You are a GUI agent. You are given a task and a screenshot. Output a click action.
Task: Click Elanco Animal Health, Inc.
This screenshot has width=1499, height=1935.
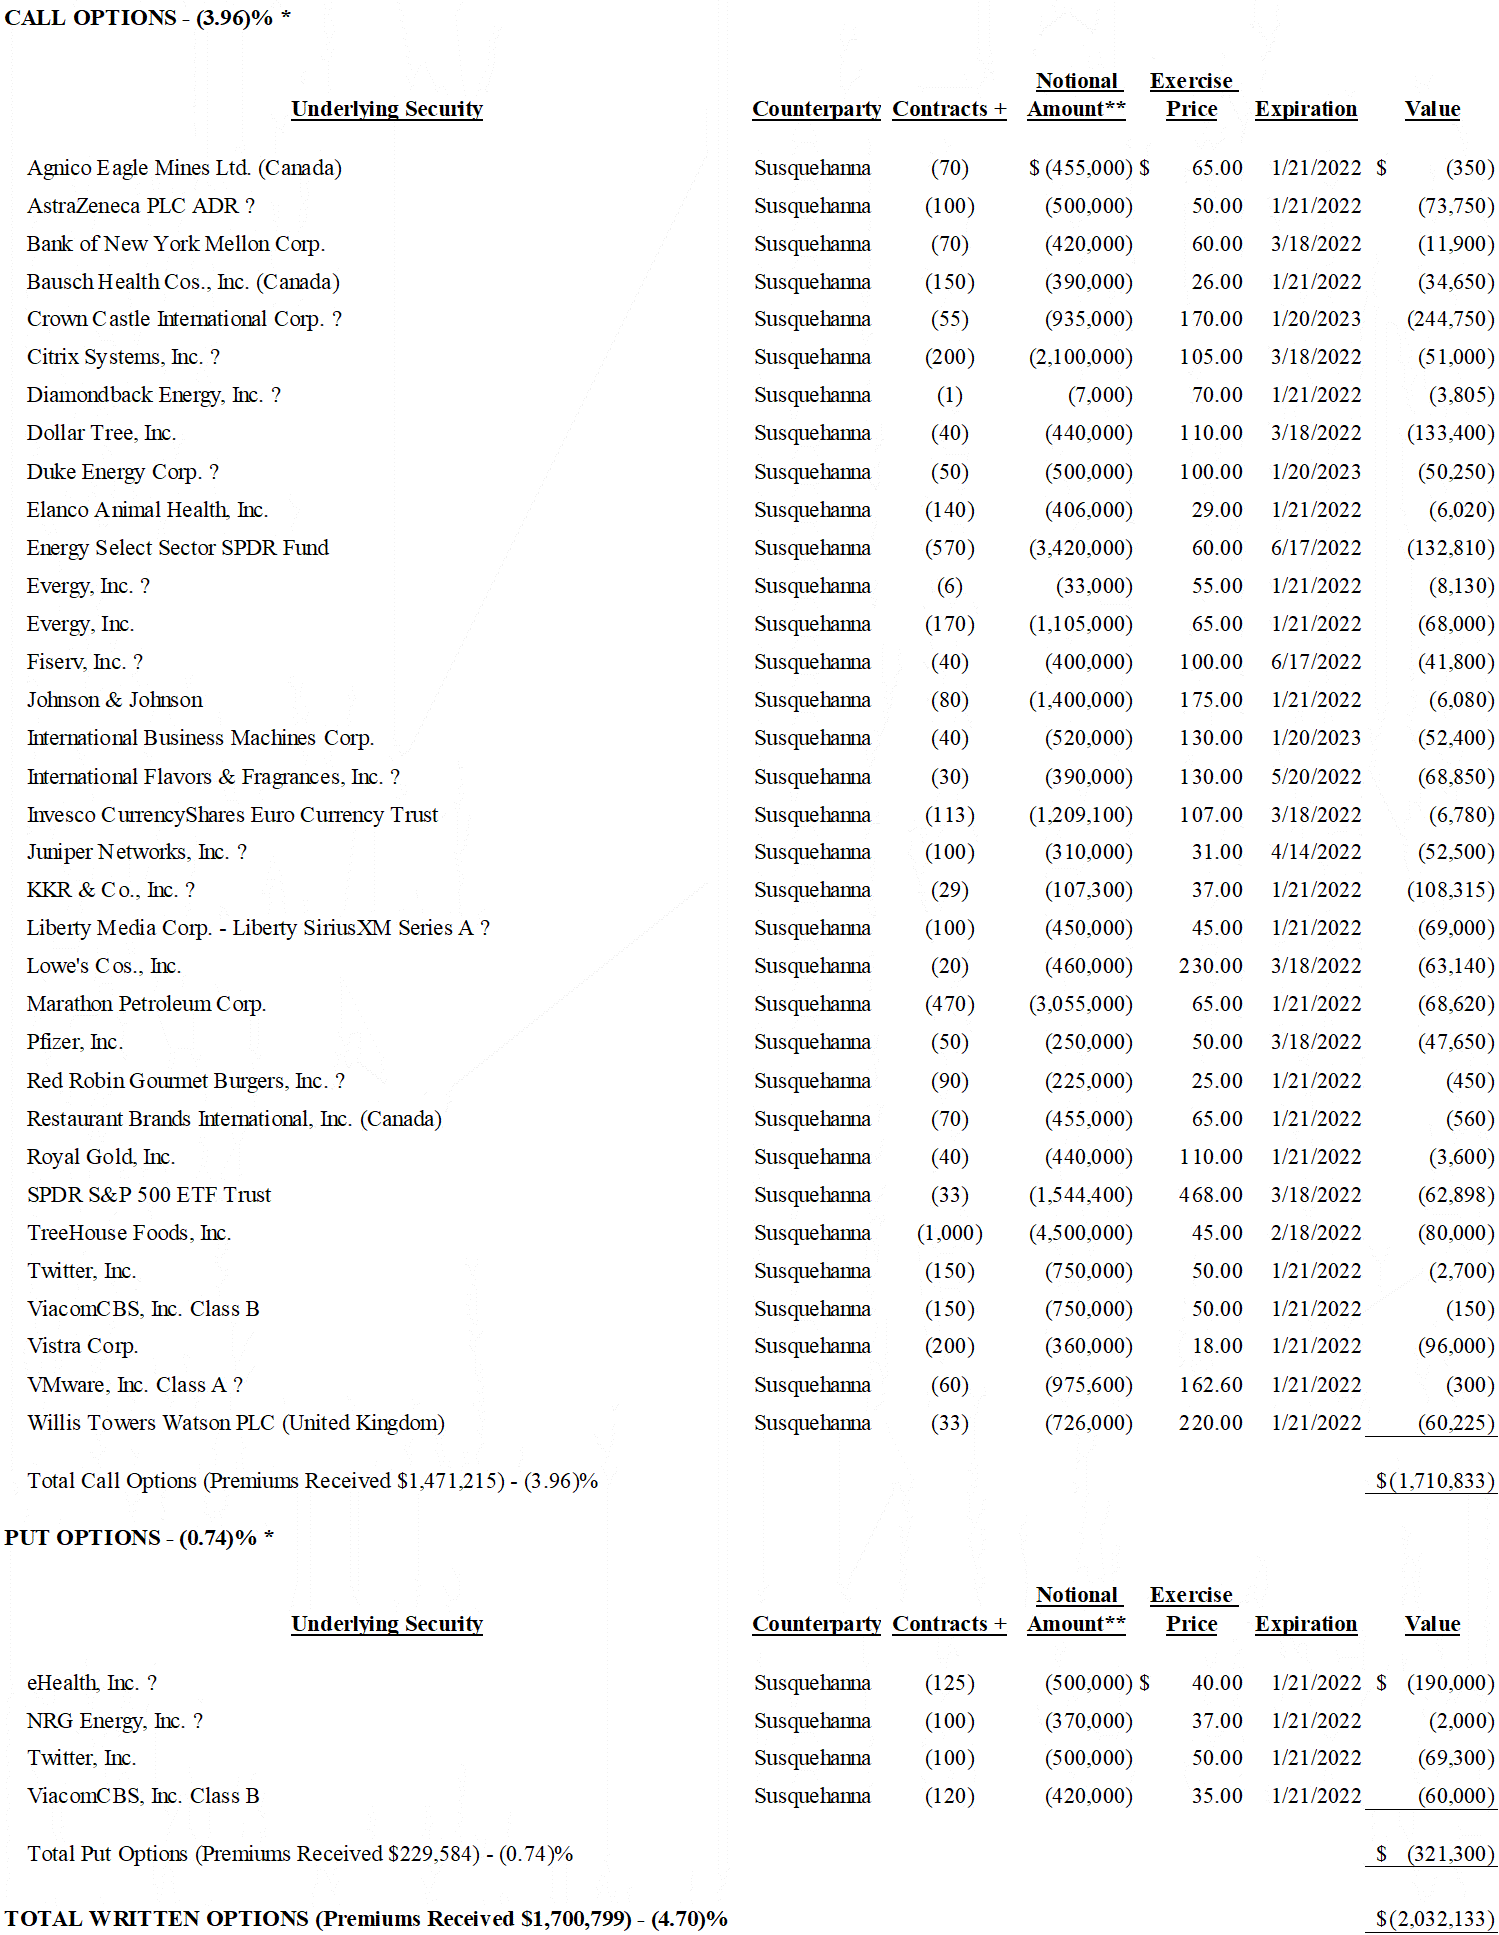point(147,510)
